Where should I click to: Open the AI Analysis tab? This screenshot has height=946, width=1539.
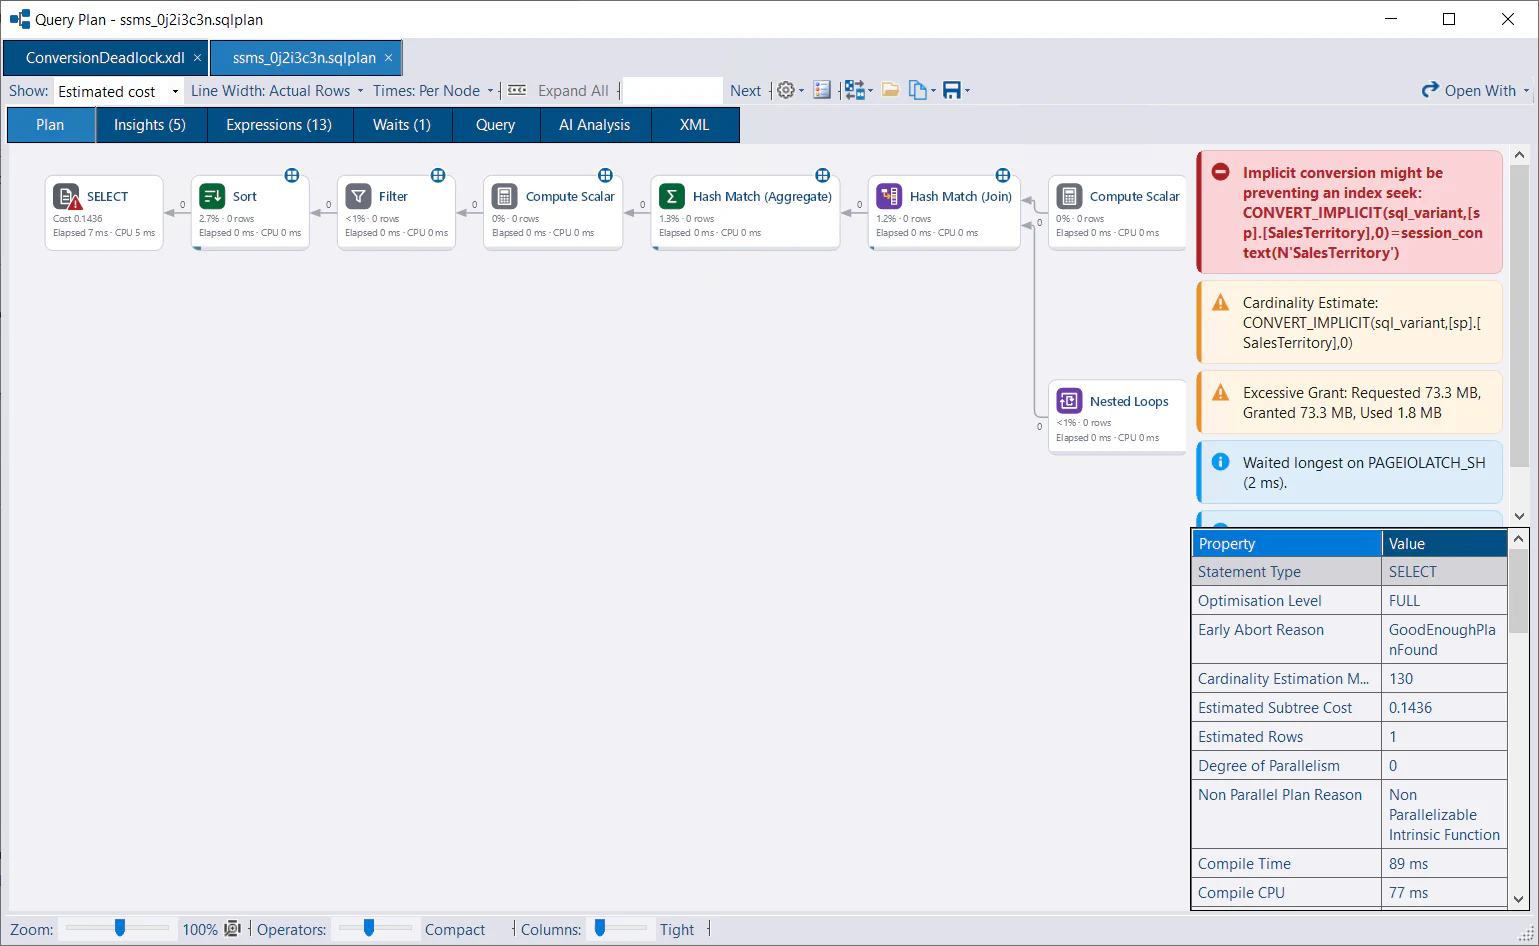595,125
